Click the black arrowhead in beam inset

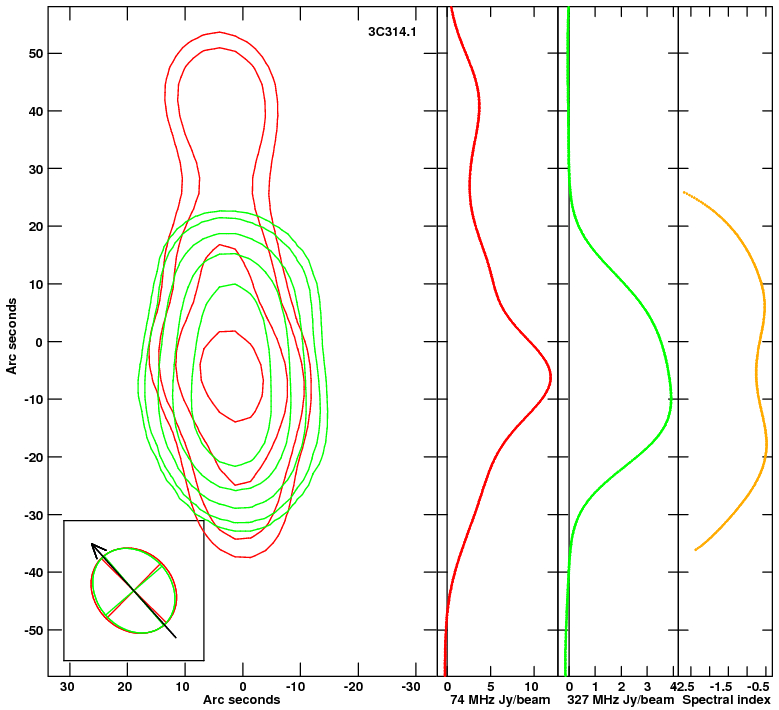tap(96, 550)
